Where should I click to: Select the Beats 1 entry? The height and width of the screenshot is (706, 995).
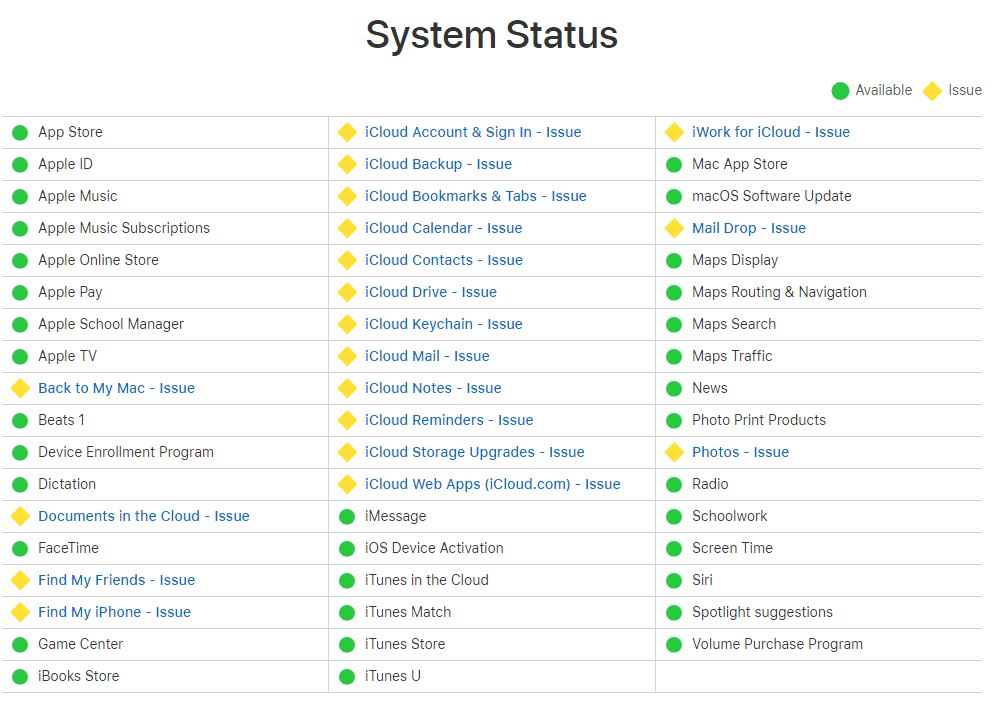[61, 420]
